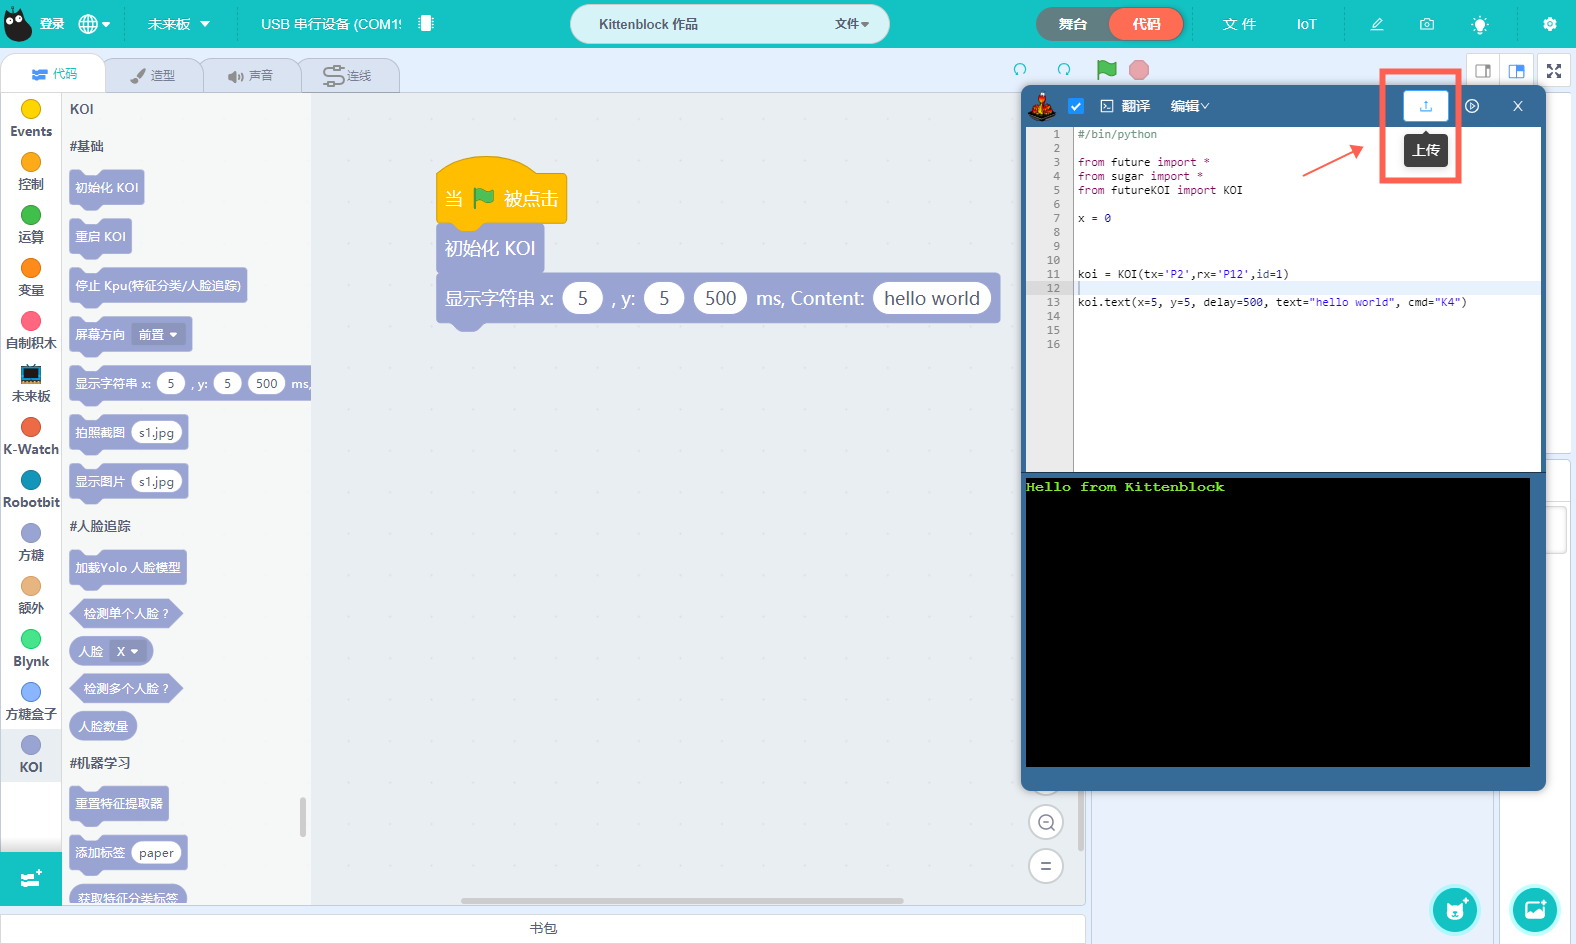Click the hello world field in the workspace block
Screen dimensions: 1576x944
(932, 298)
